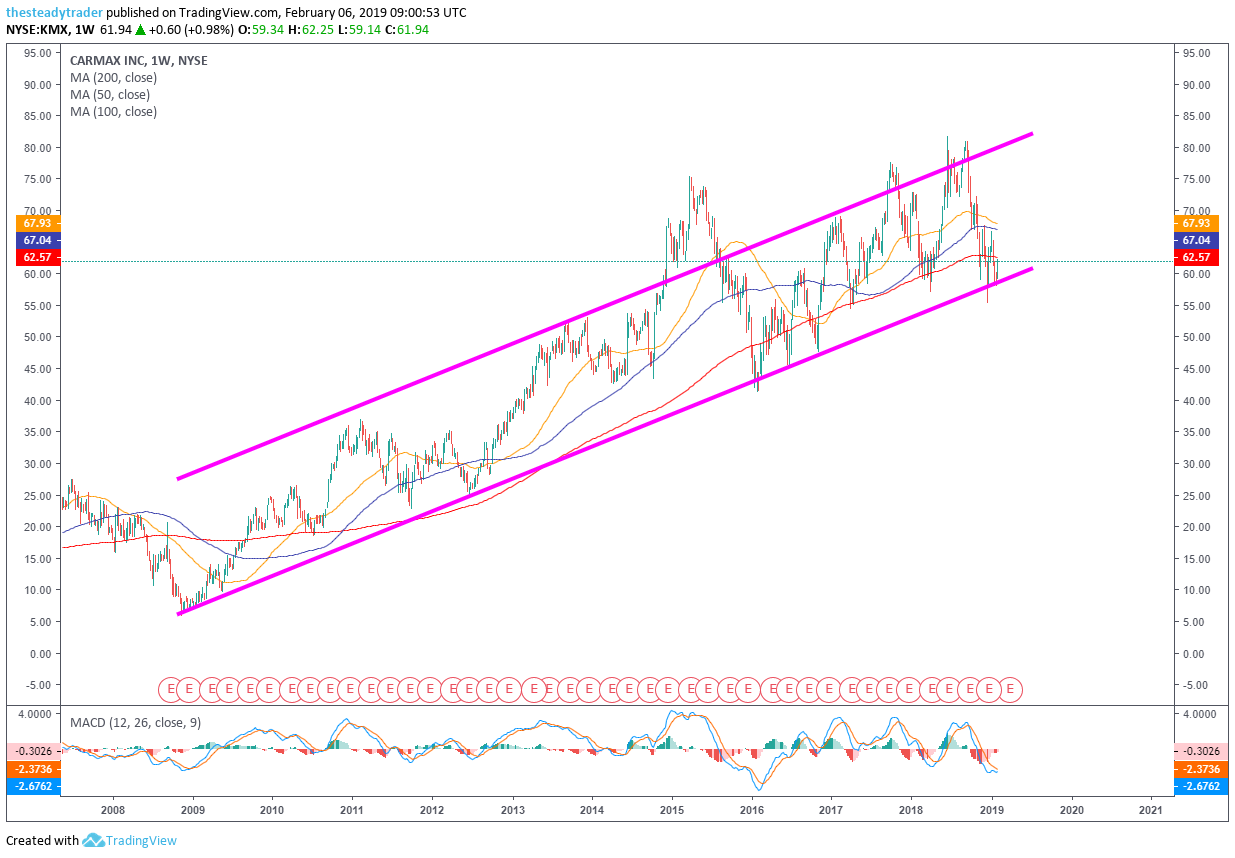This screenshot has height=858, width=1235.
Task: Click the high price H:62.25 value
Action: 310,31
